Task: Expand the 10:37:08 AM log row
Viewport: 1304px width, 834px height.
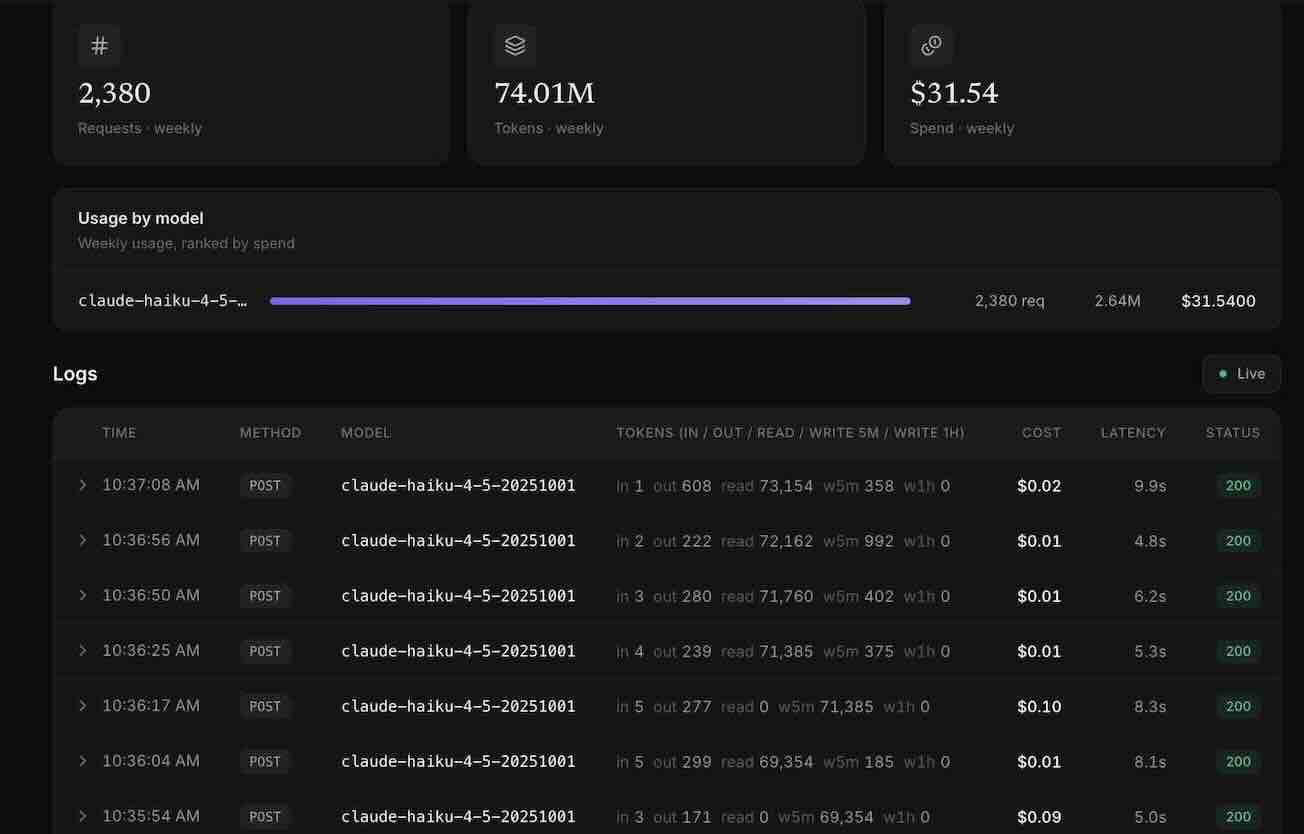Action: click(83, 485)
